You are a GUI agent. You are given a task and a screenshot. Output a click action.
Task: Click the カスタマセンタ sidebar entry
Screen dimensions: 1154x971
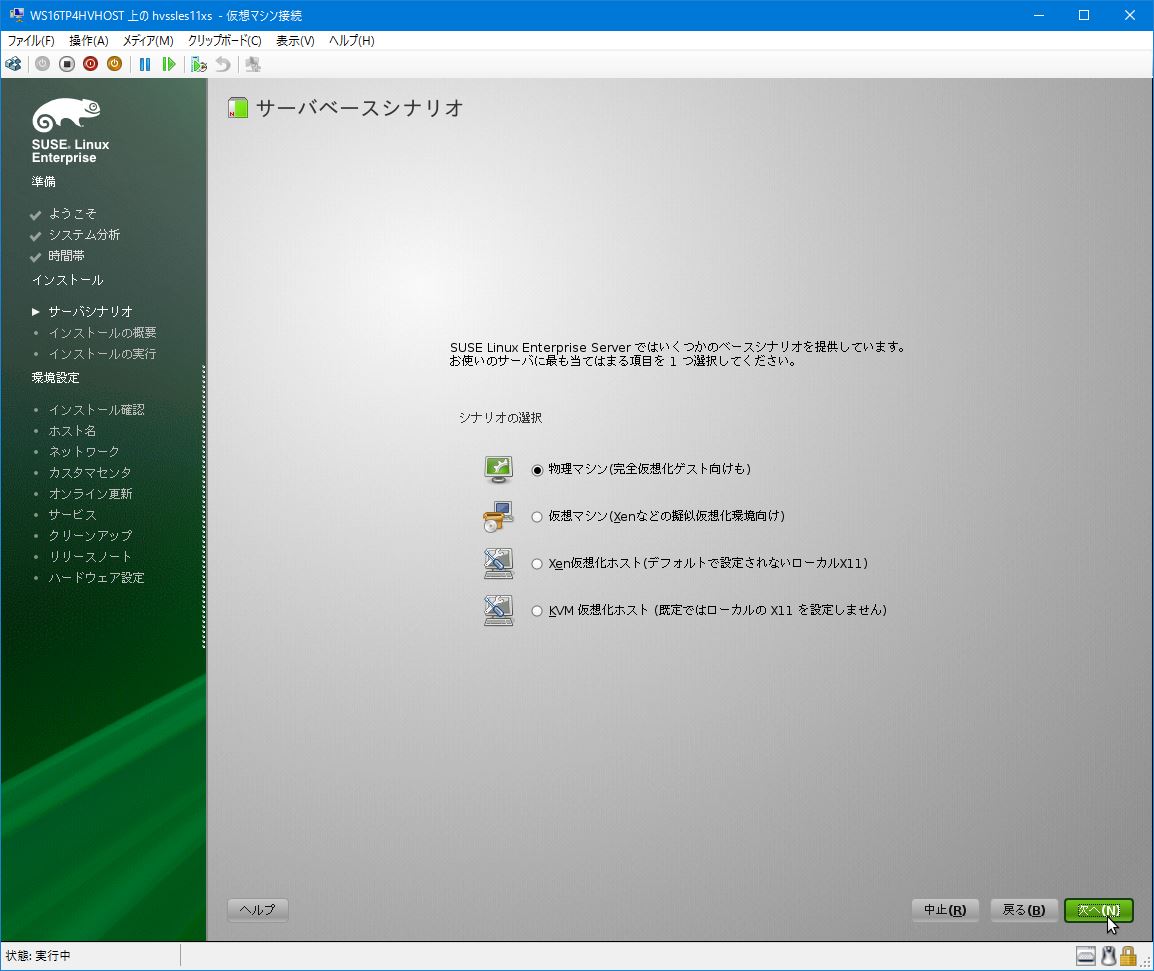pos(90,473)
